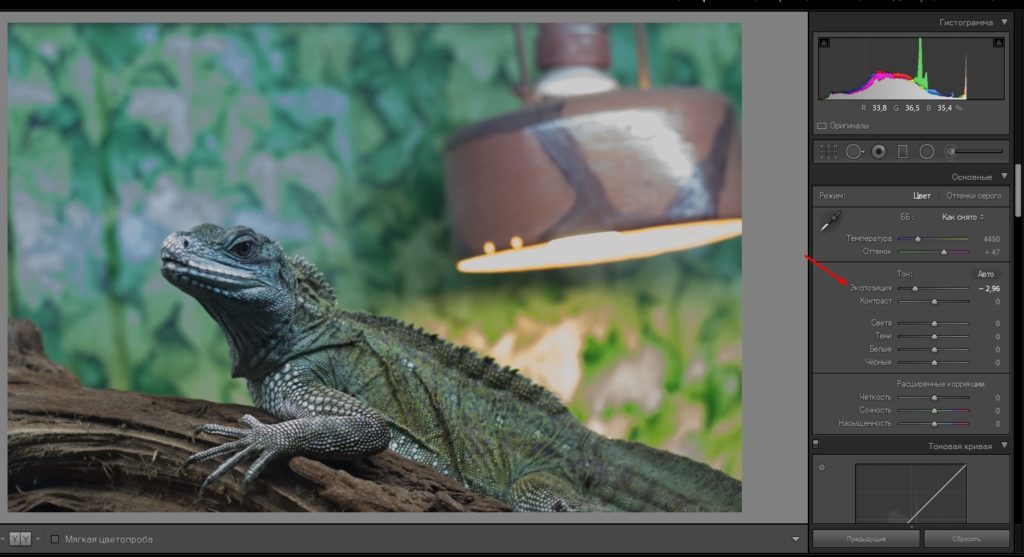
Task: Collapse the Гистограмма panel
Action: tap(1003, 22)
